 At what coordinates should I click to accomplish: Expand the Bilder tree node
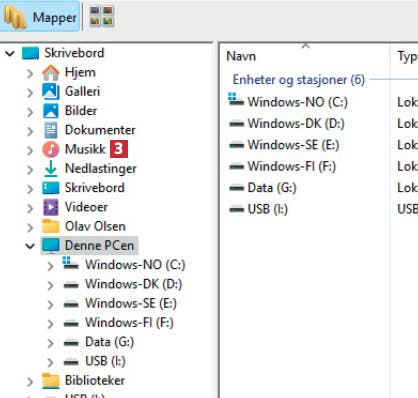tap(30, 112)
